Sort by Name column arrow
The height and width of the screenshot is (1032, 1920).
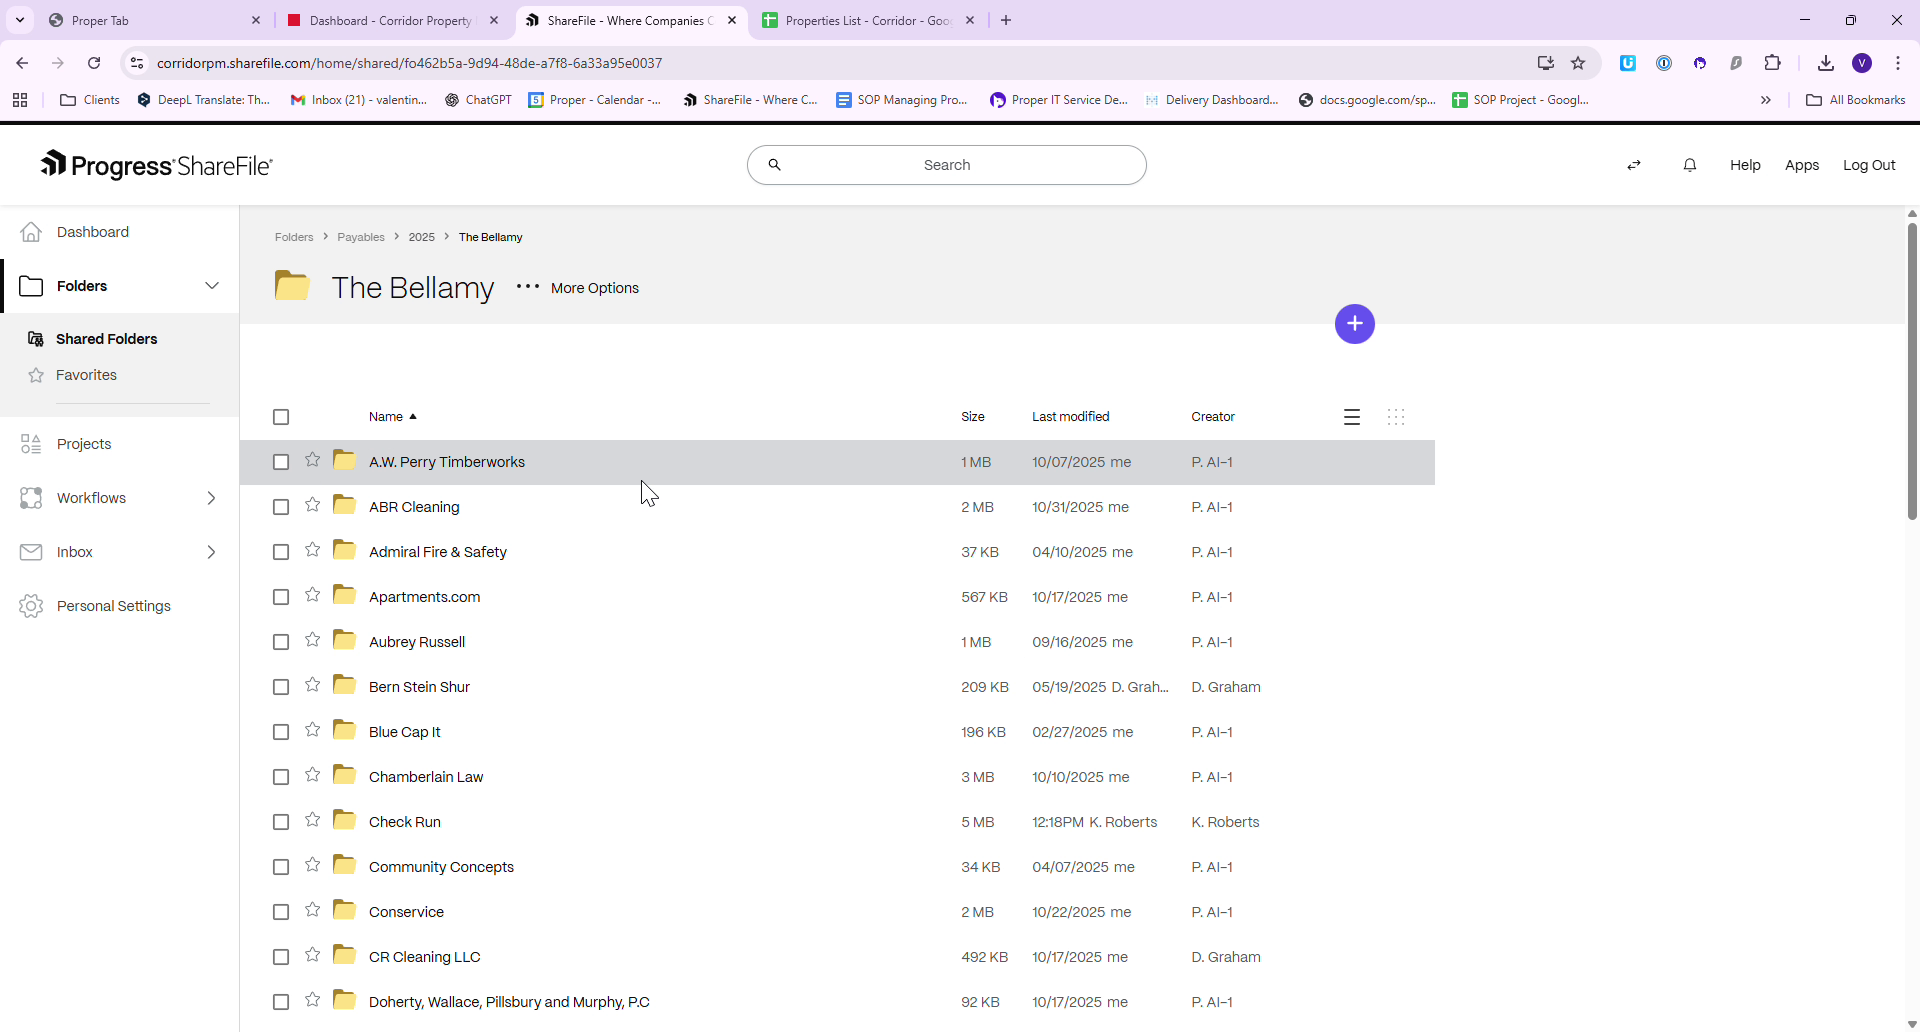413,417
